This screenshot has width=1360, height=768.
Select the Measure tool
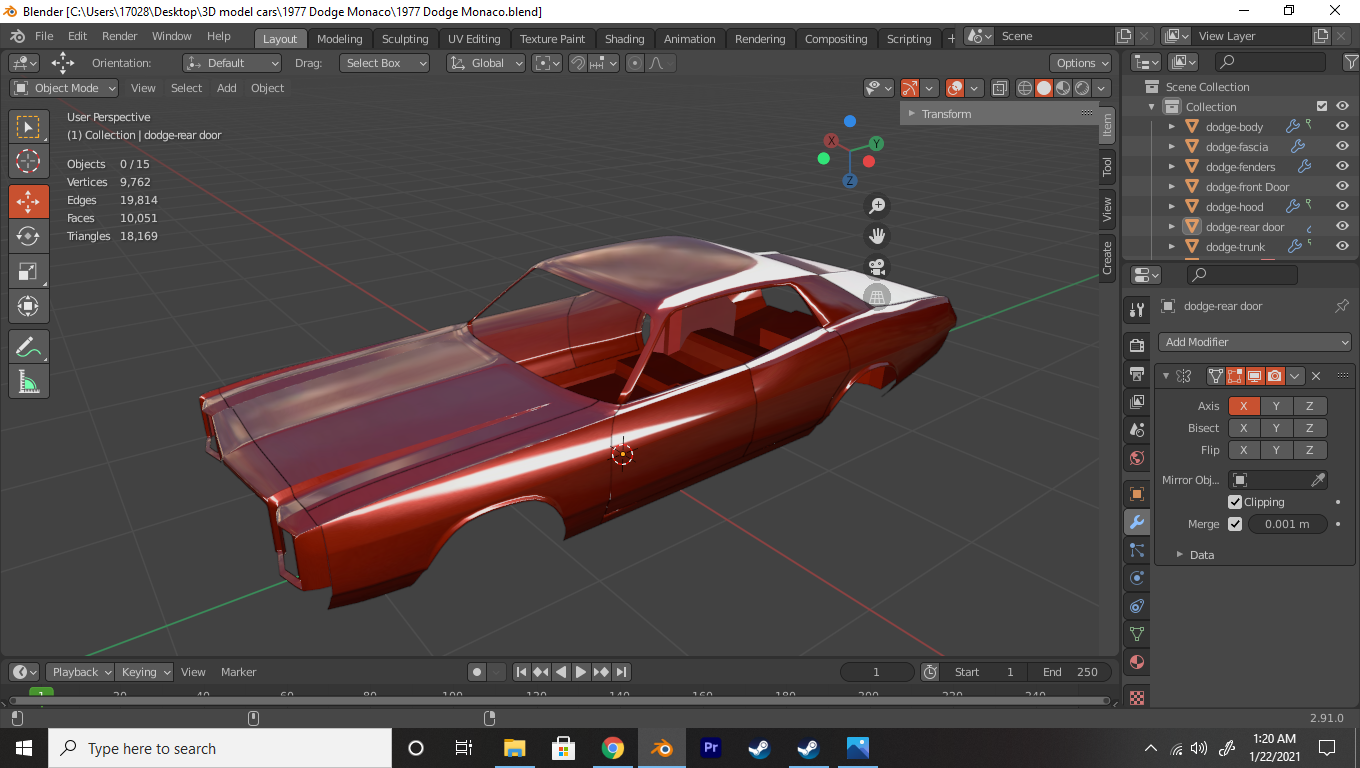(28, 381)
